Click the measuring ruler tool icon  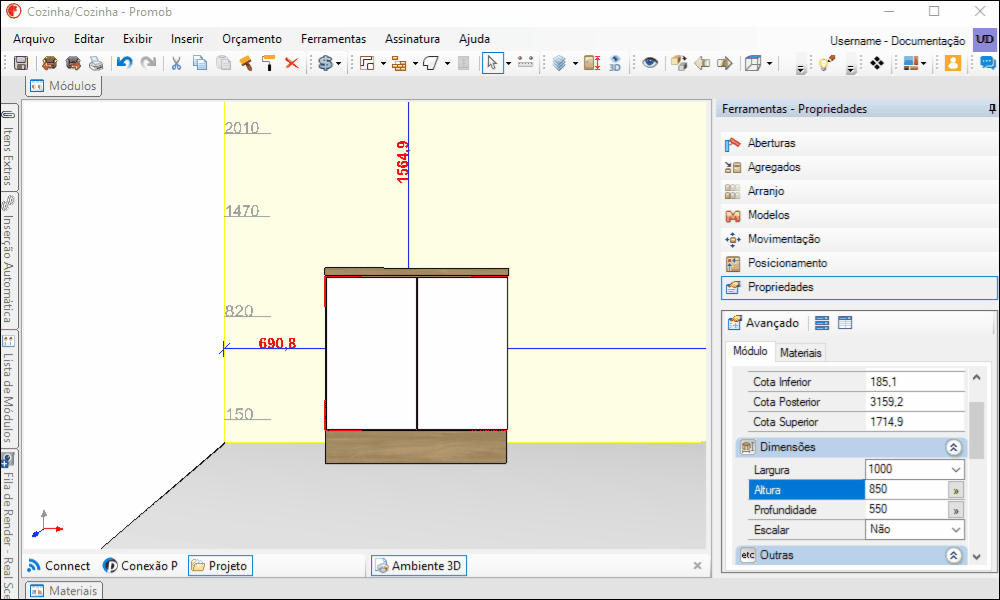(526, 63)
